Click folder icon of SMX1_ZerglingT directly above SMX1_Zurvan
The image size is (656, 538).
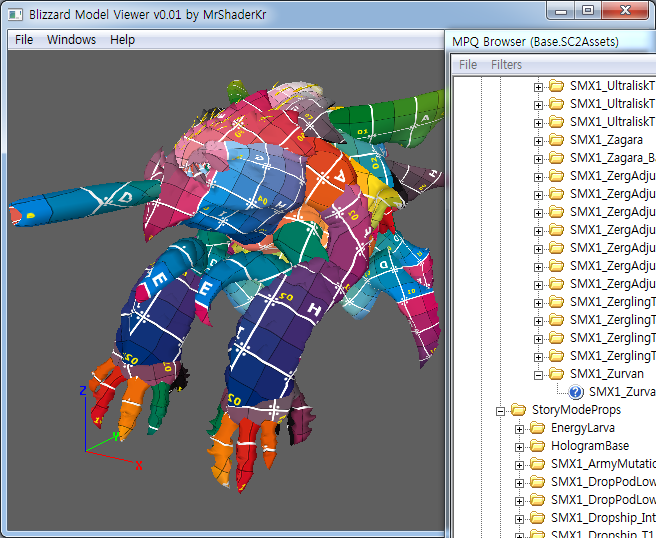(x=556, y=355)
